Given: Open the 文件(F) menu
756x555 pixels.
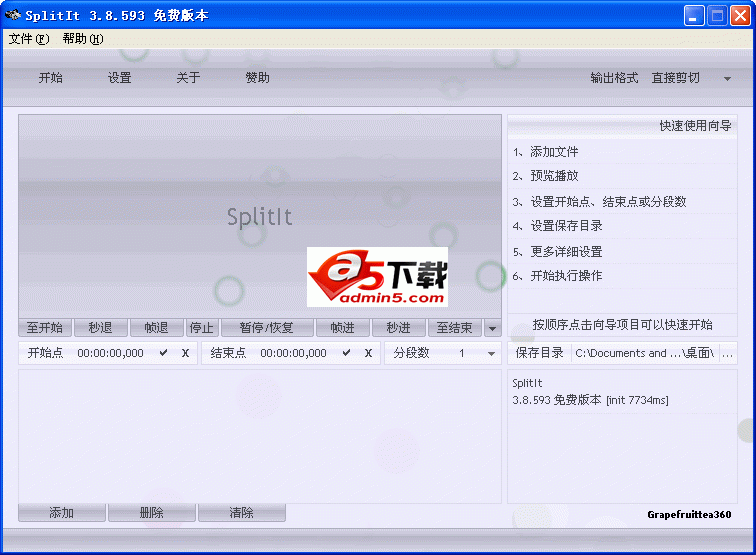Looking at the screenshot, I should [29, 39].
